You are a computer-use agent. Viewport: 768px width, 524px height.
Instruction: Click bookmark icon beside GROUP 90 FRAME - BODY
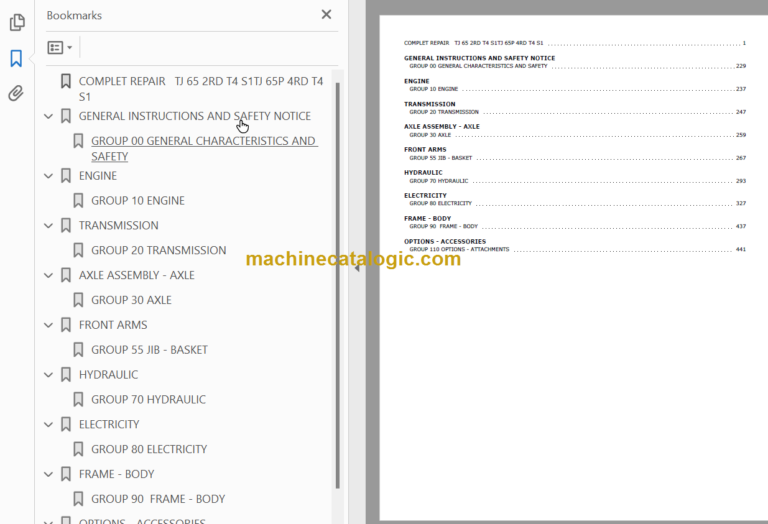[78, 499]
